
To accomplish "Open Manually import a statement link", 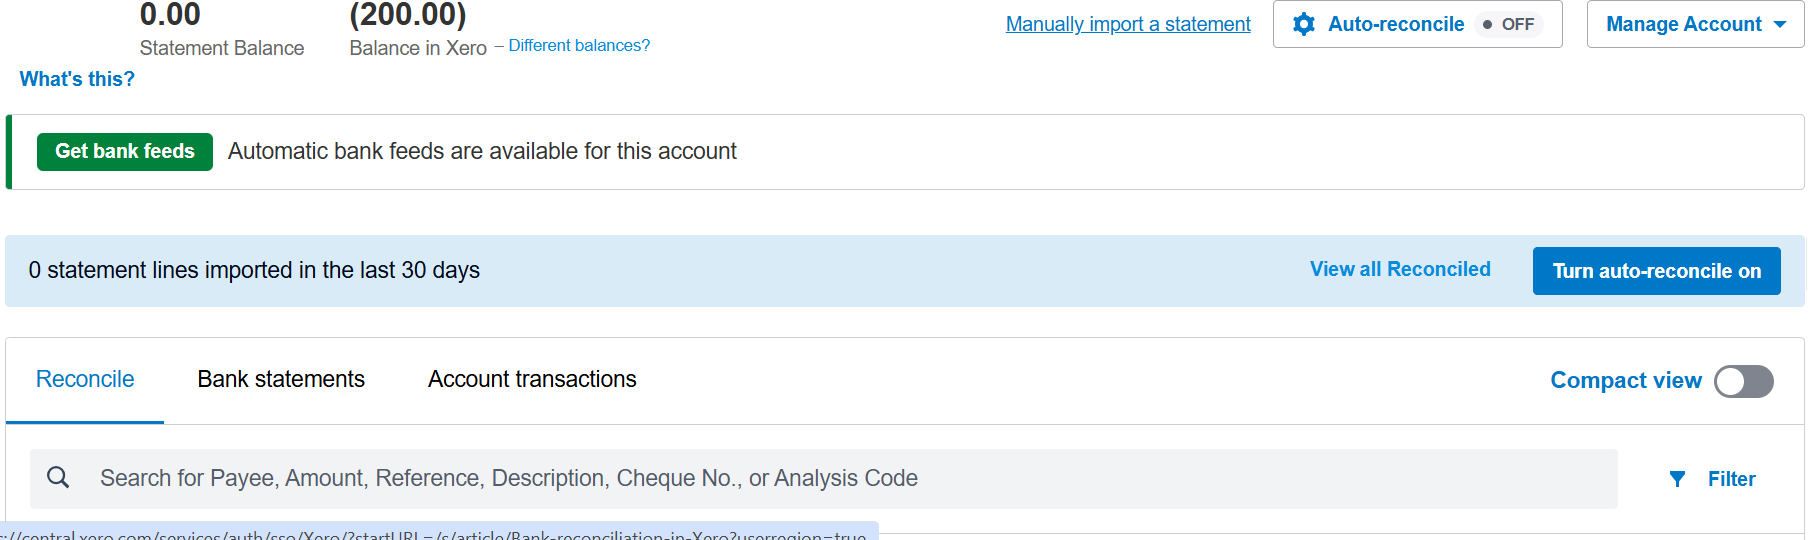I will pyautogui.click(x=1128, y=24).
